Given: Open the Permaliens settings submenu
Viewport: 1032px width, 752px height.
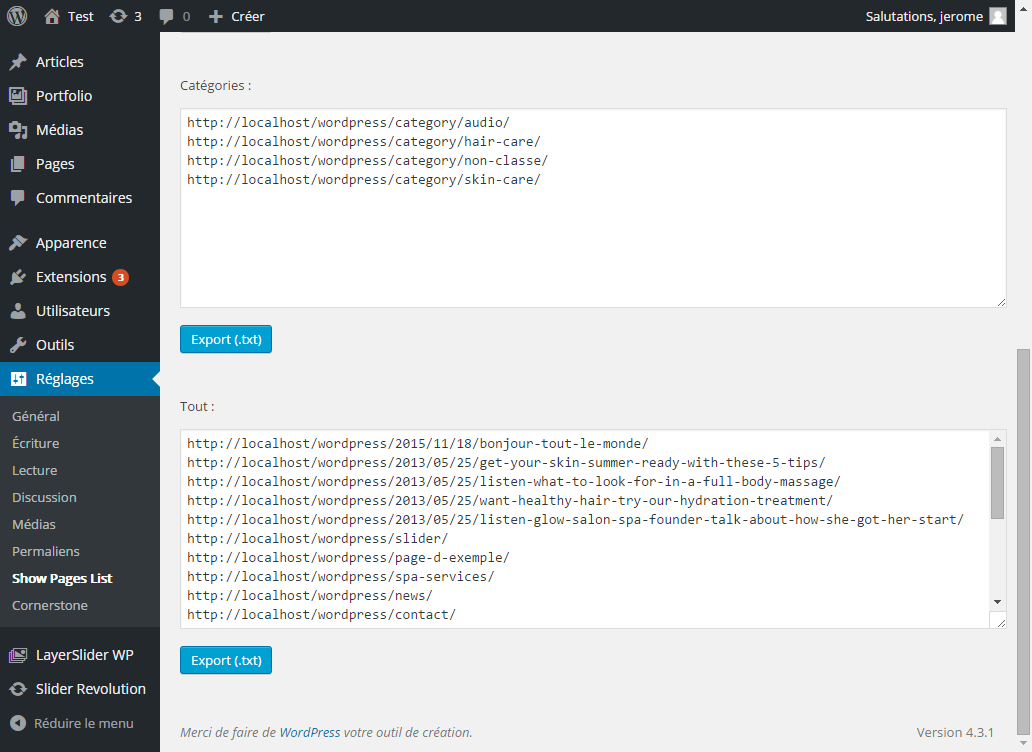Looking at the screenshot, I should coord(46,551).
